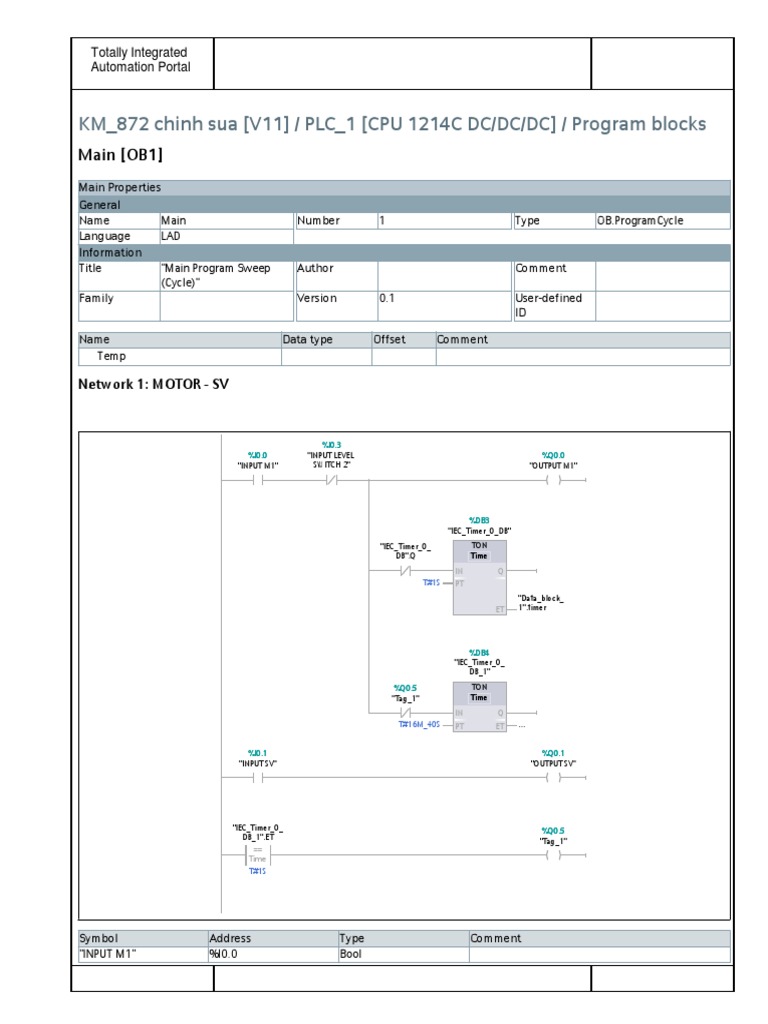Select the "Tag_1" output coil at %Q0.5
Screen dimensions: 768x1024
tap(553, 855)
